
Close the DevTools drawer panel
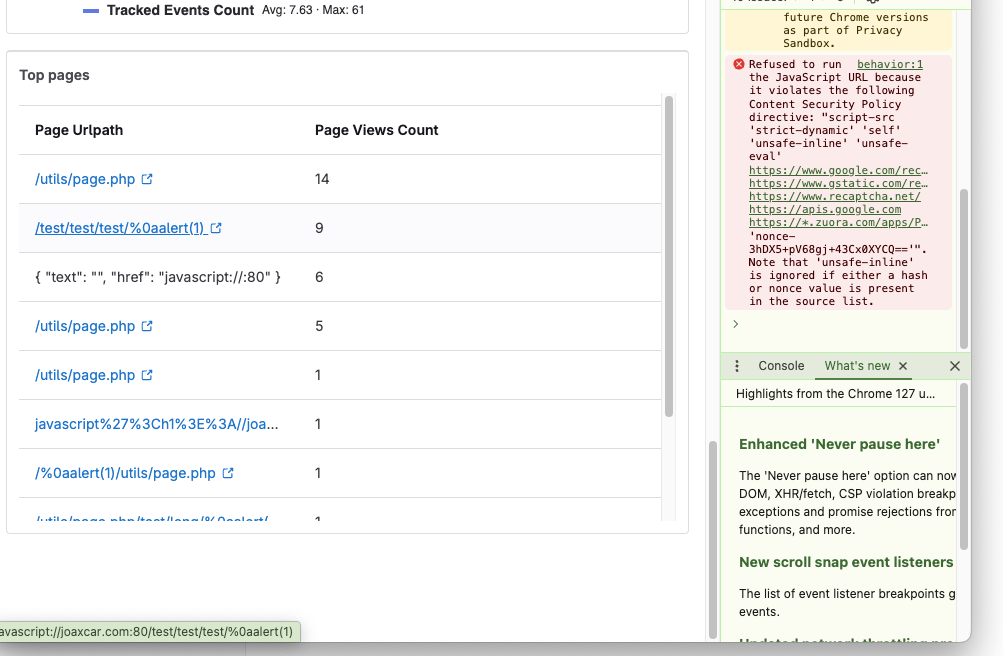[954, 367]
